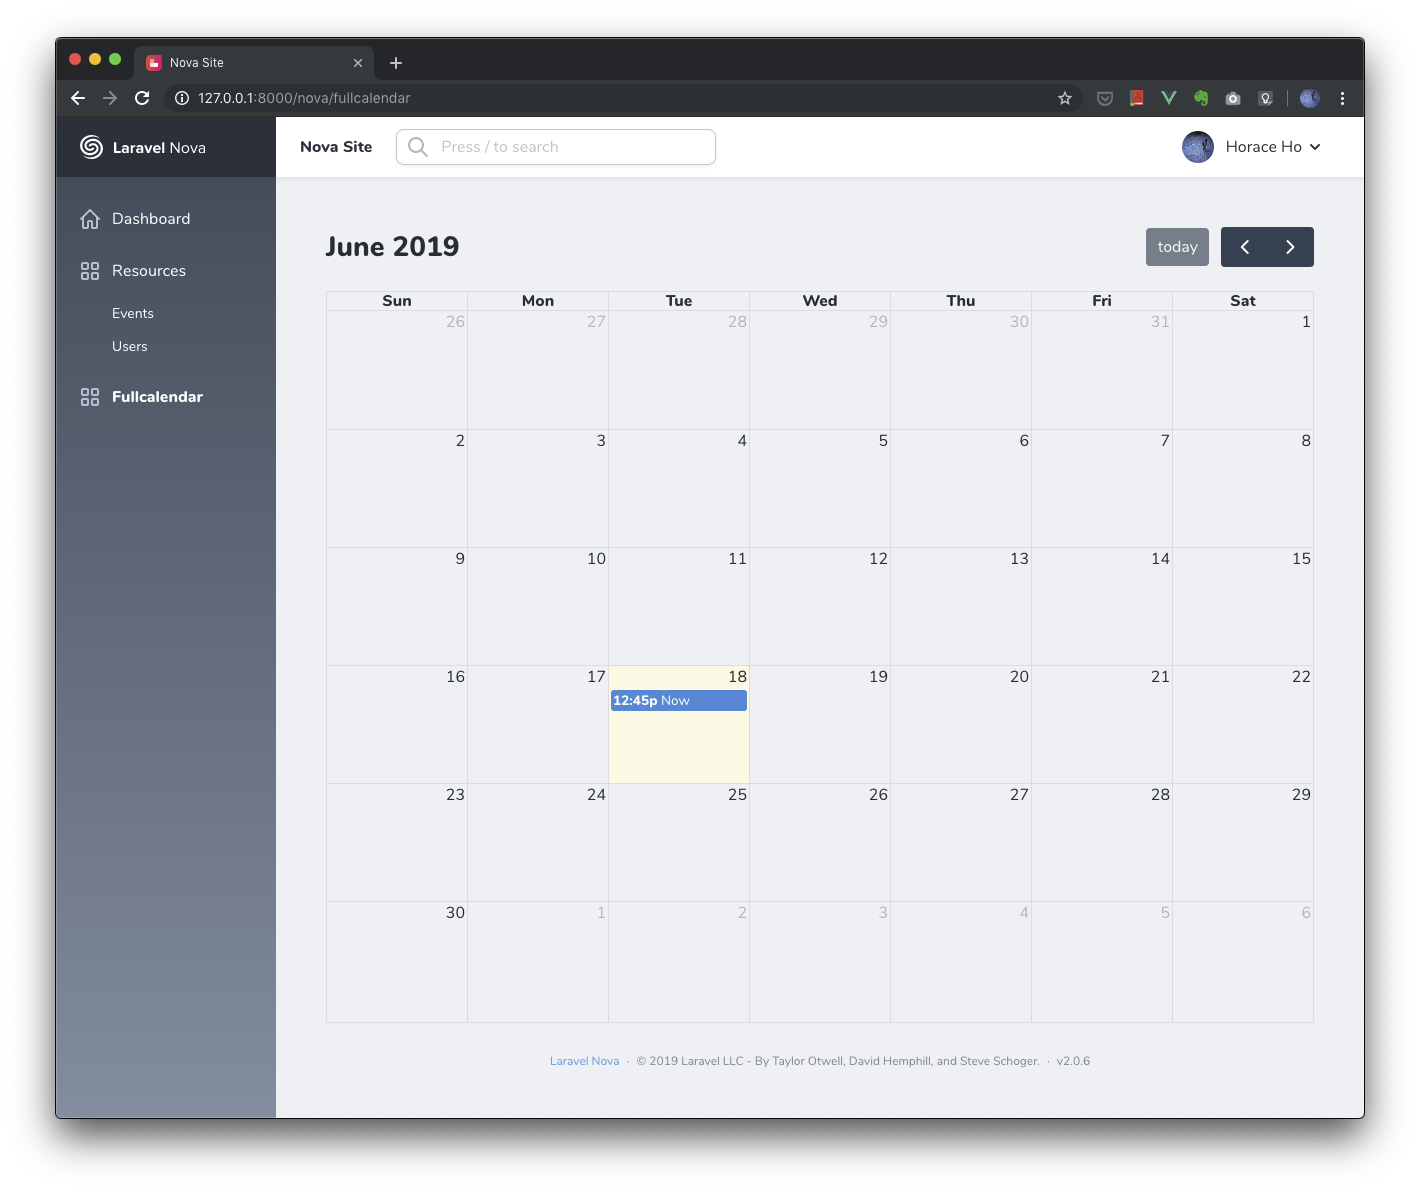Click the red bookmark extension icon
The image size is (1420, 1192).
[1137, 98]
